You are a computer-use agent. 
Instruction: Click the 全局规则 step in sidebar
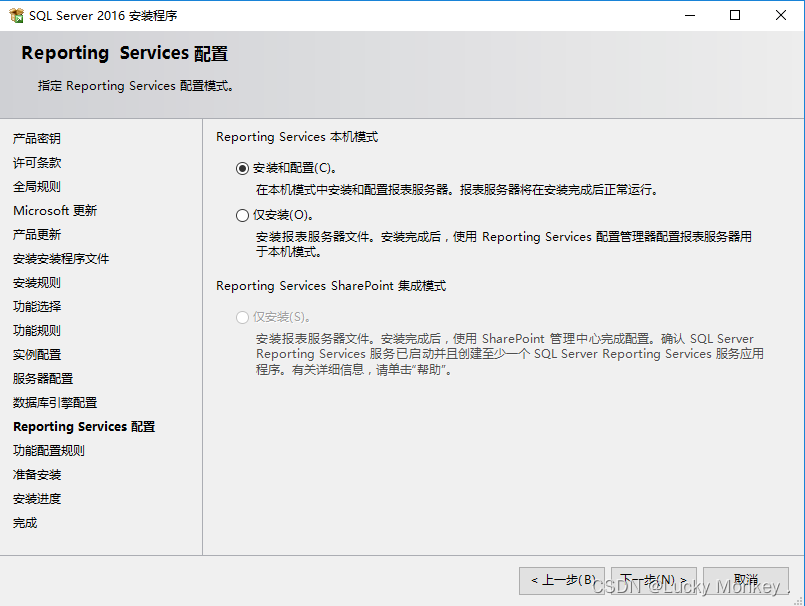pos(37,186)
